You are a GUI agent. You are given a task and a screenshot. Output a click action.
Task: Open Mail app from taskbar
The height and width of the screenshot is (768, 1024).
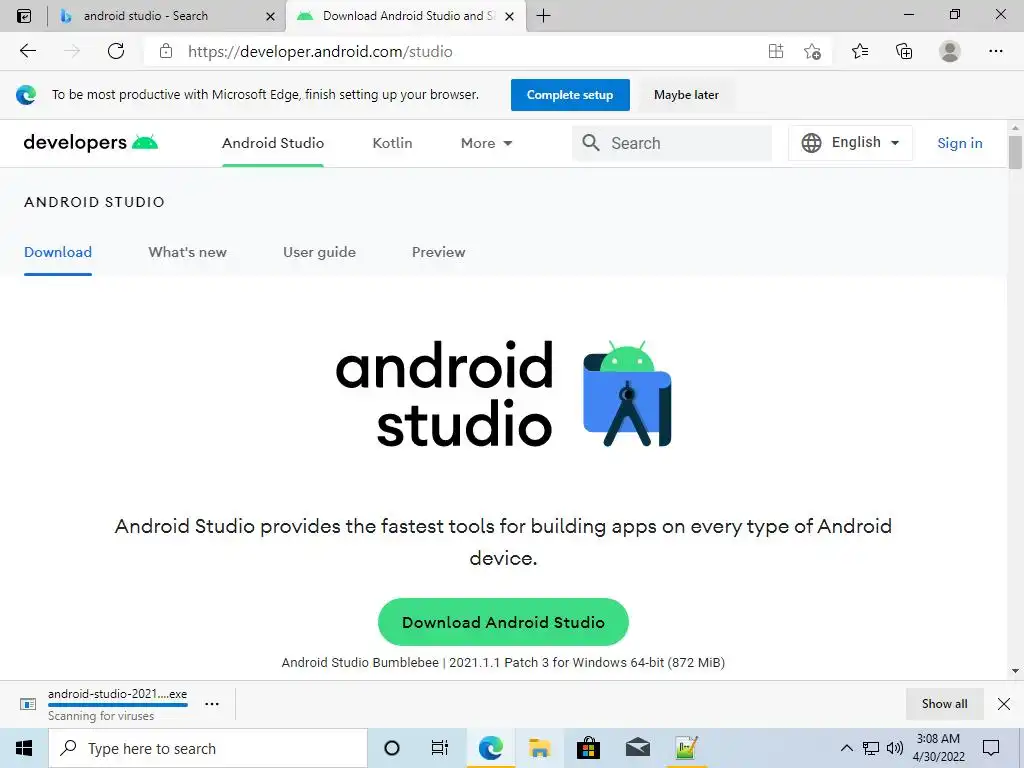coord(637,748)
